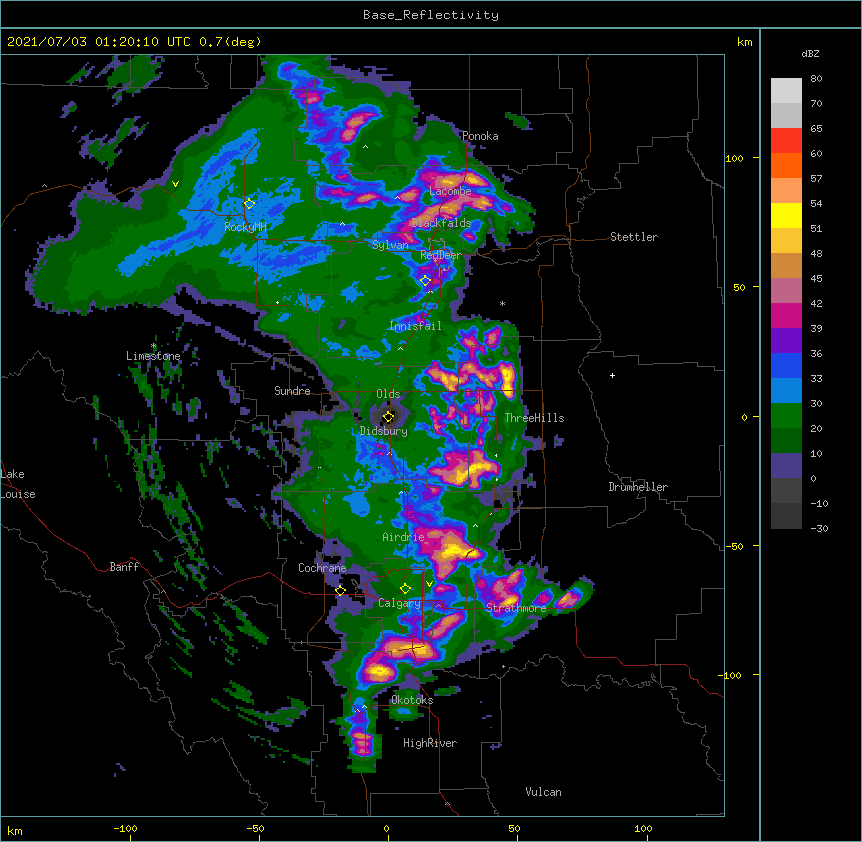Click the yellow diamond marker below Cochrane
The width and height of the screenshot is (862, 842).
[x=340, y=590]
